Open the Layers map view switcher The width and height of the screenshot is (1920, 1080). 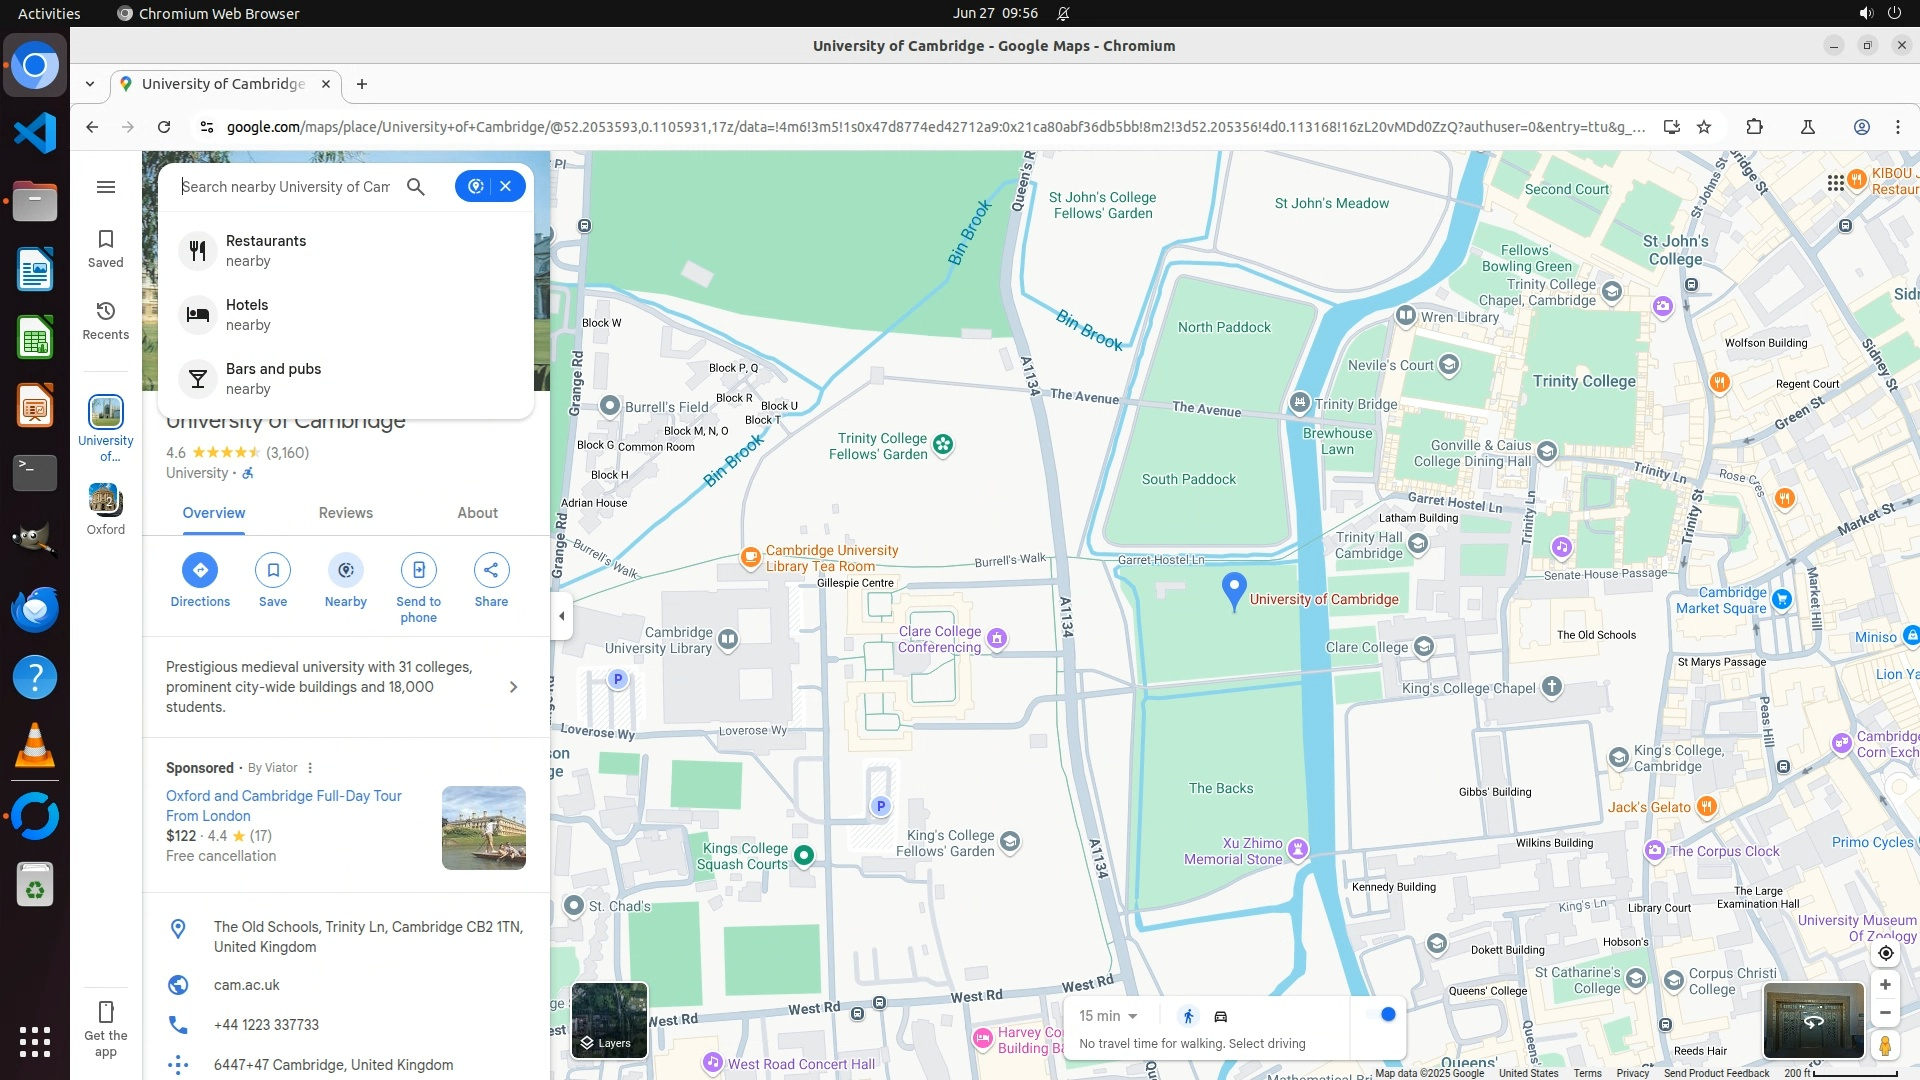pos(609,1021)
